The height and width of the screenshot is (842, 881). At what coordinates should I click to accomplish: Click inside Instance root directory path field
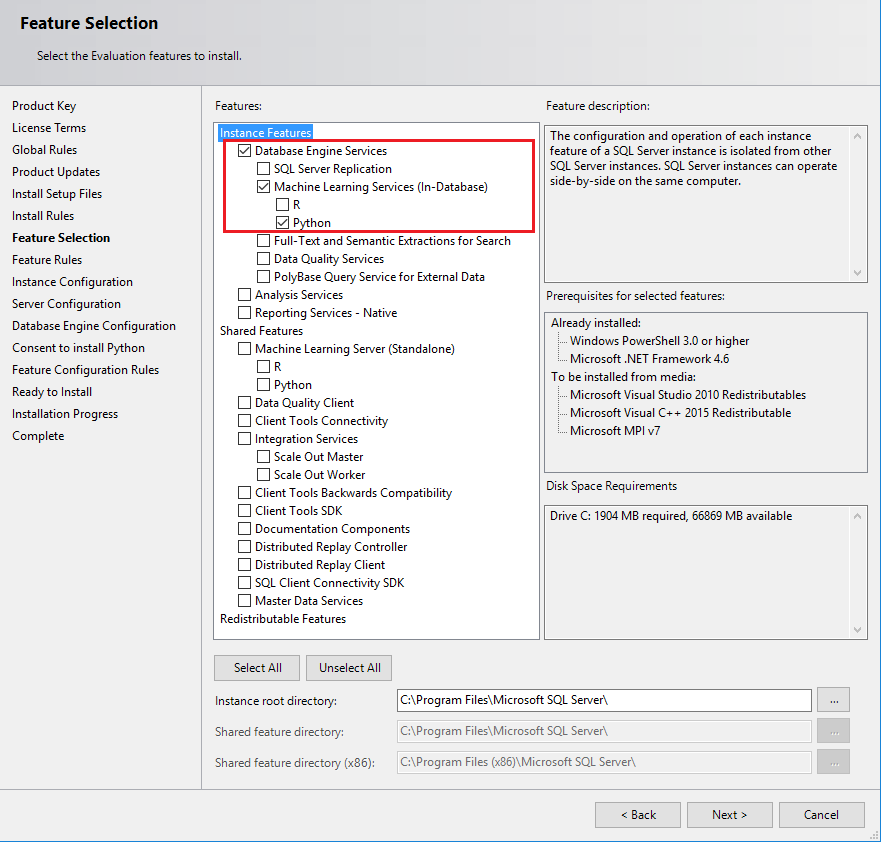pyautogui.click(x=603, y=700)
